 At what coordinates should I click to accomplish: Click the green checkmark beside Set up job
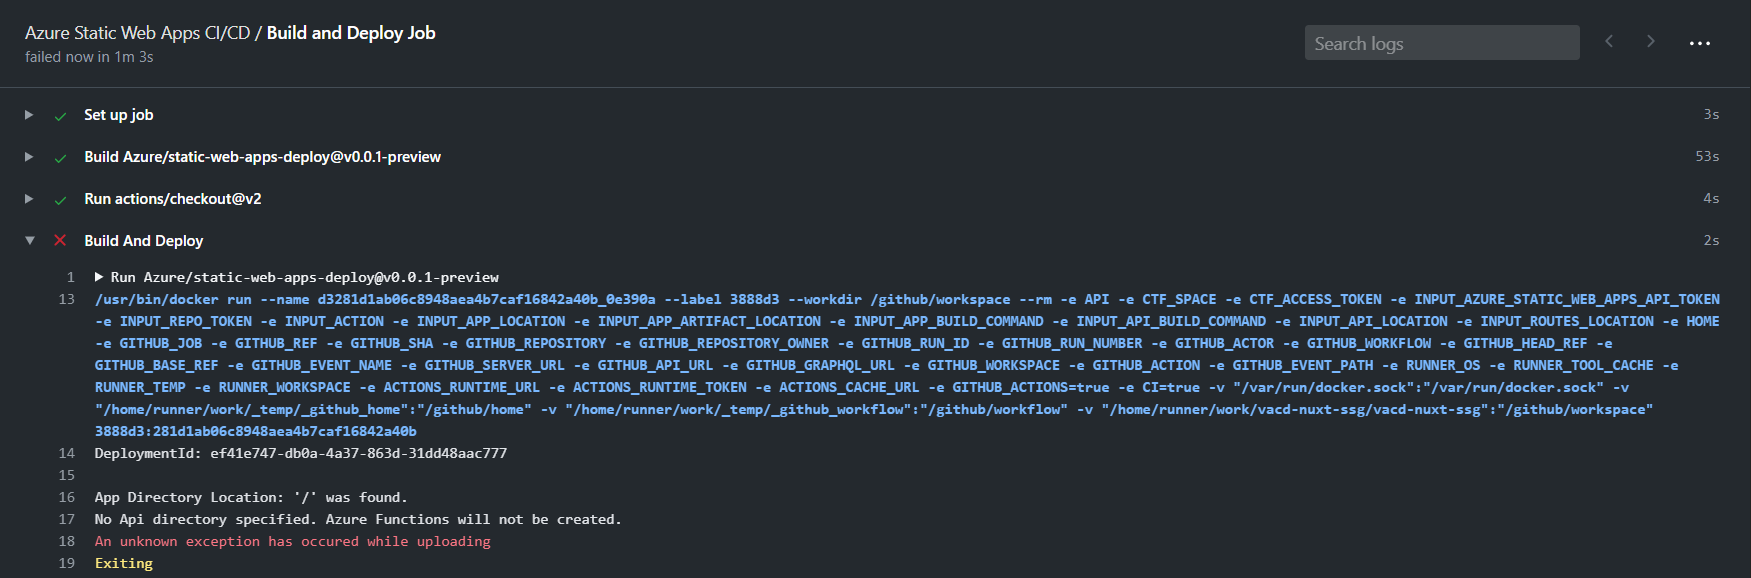[x=60, y=114]
